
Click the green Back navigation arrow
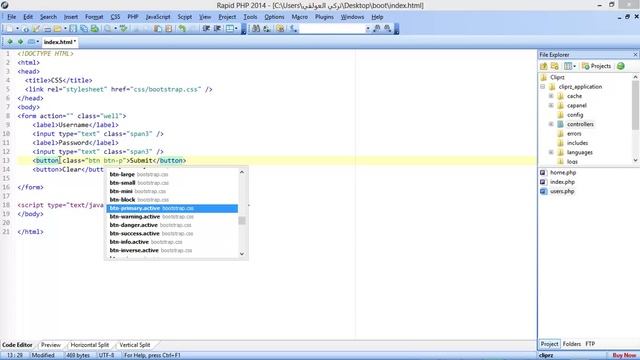point(10,42)
